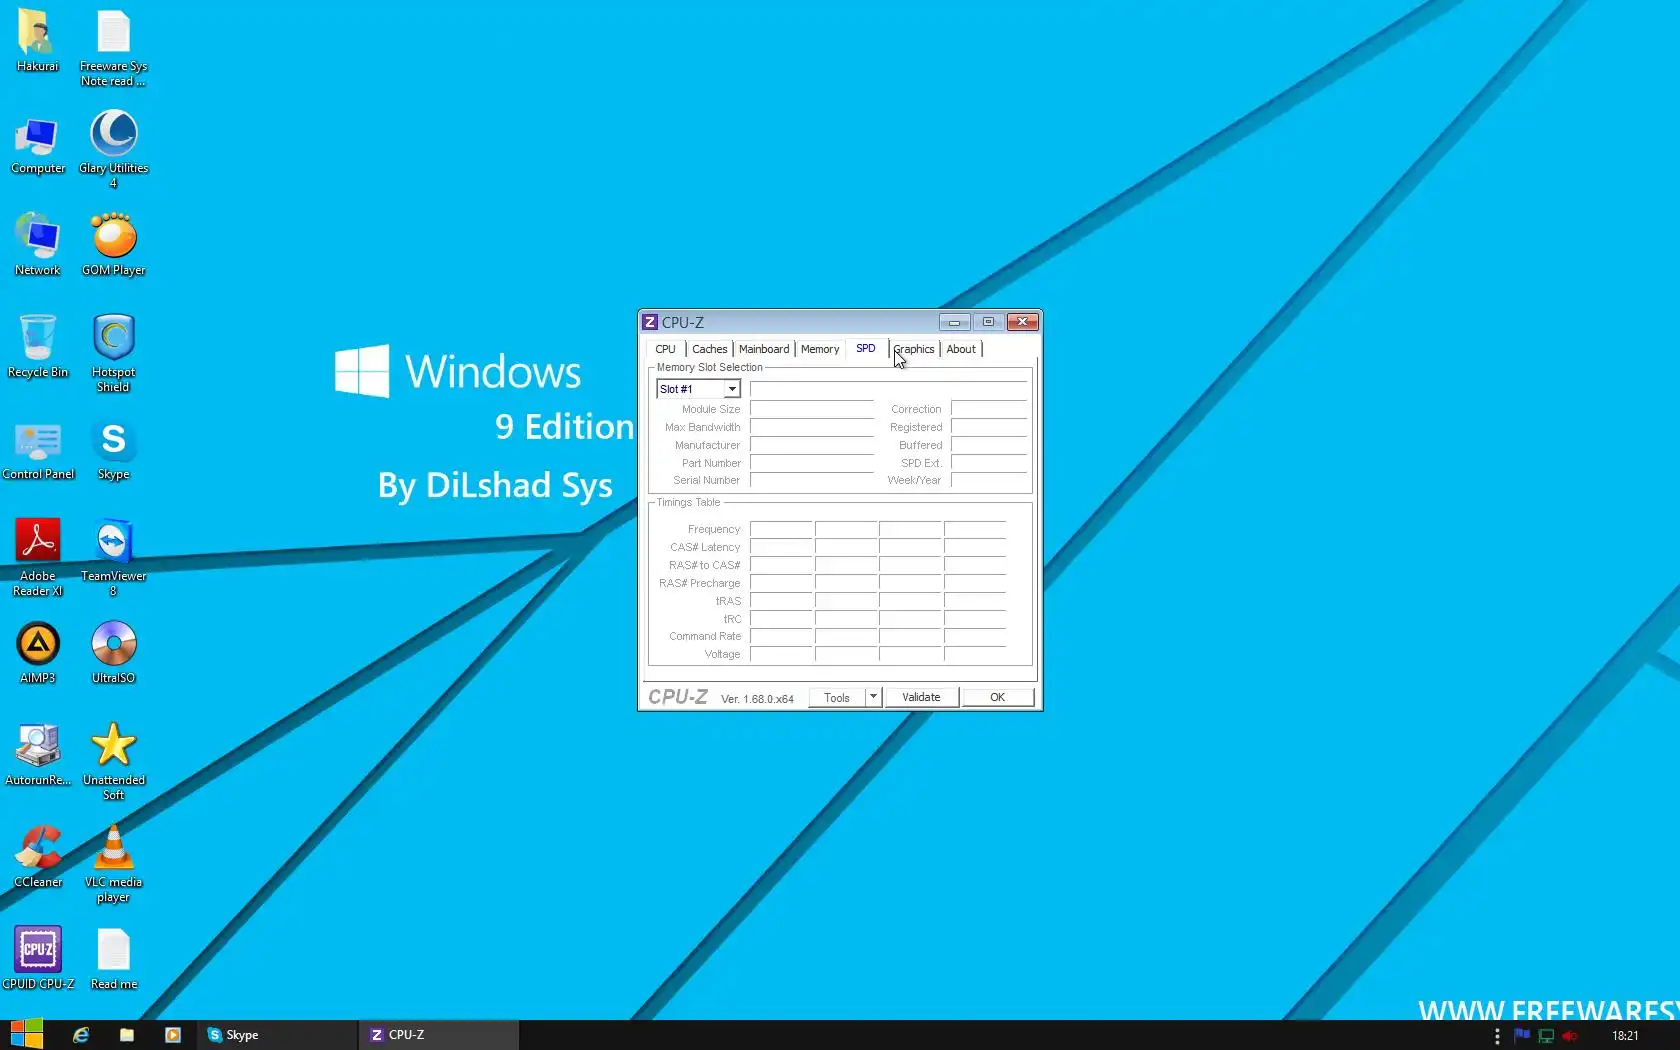This screenshot has width=1680, height=1050.
Task: Launch GOM Player shortcut
Action: point(113,245)
